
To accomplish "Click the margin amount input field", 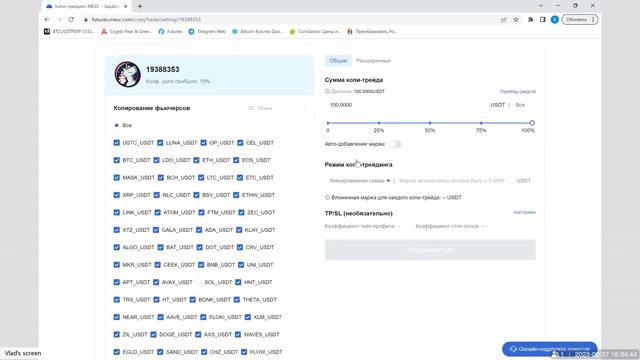I will [x=452, y=180].
